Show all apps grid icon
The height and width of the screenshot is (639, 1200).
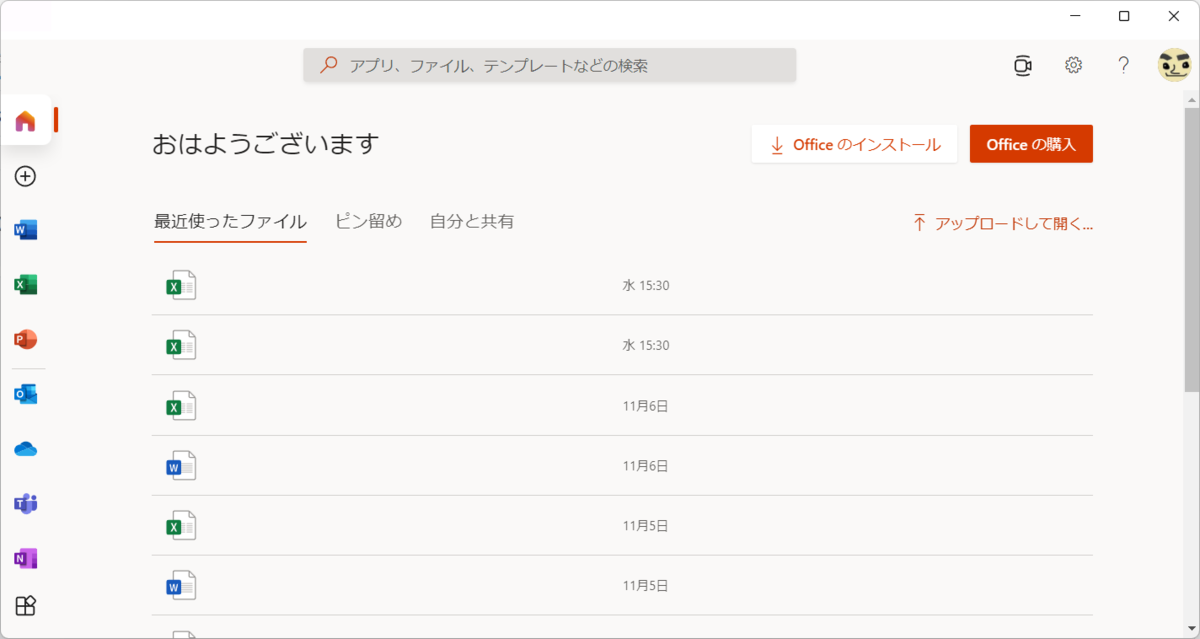coord(26,606)
